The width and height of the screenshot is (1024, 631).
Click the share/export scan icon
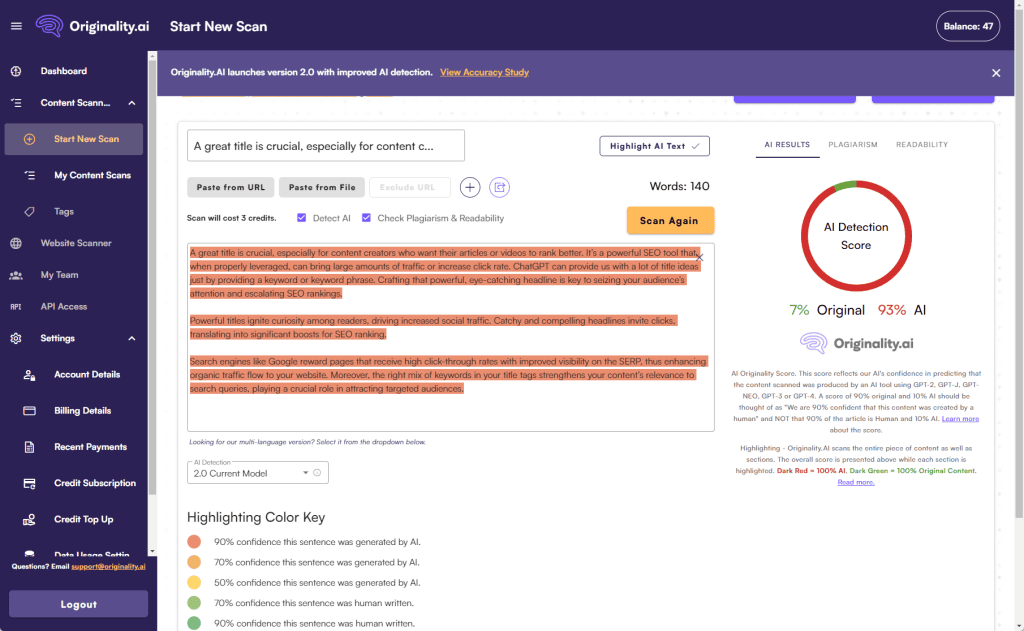click(x=500, y=187)
